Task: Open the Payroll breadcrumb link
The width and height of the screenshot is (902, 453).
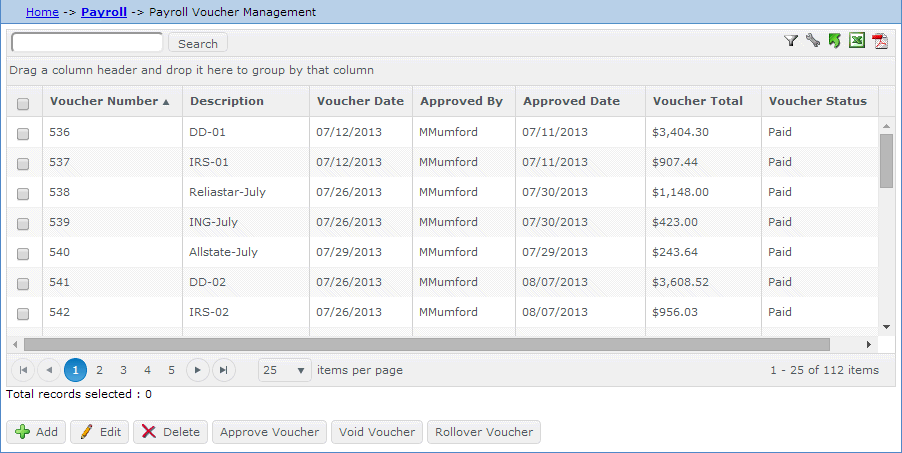Action: pyautogui.click(x=103, y=12)
